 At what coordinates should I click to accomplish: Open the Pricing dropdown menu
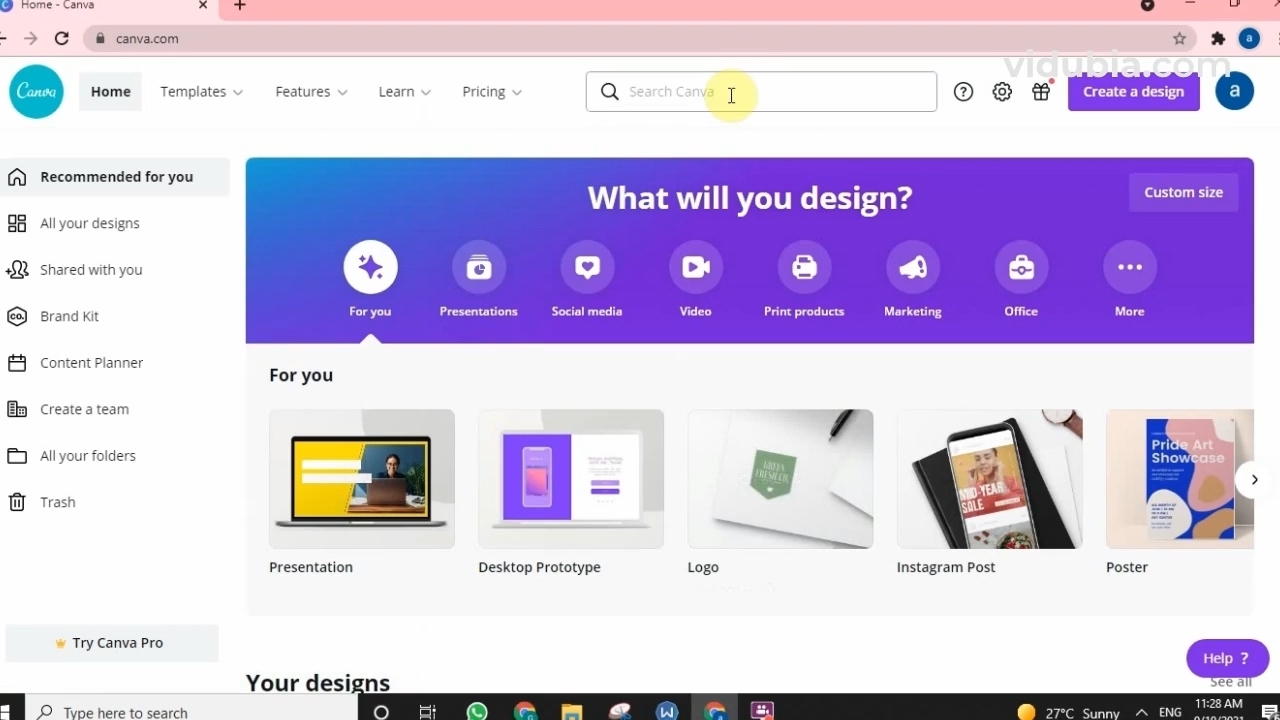click(x=491, y=92)
